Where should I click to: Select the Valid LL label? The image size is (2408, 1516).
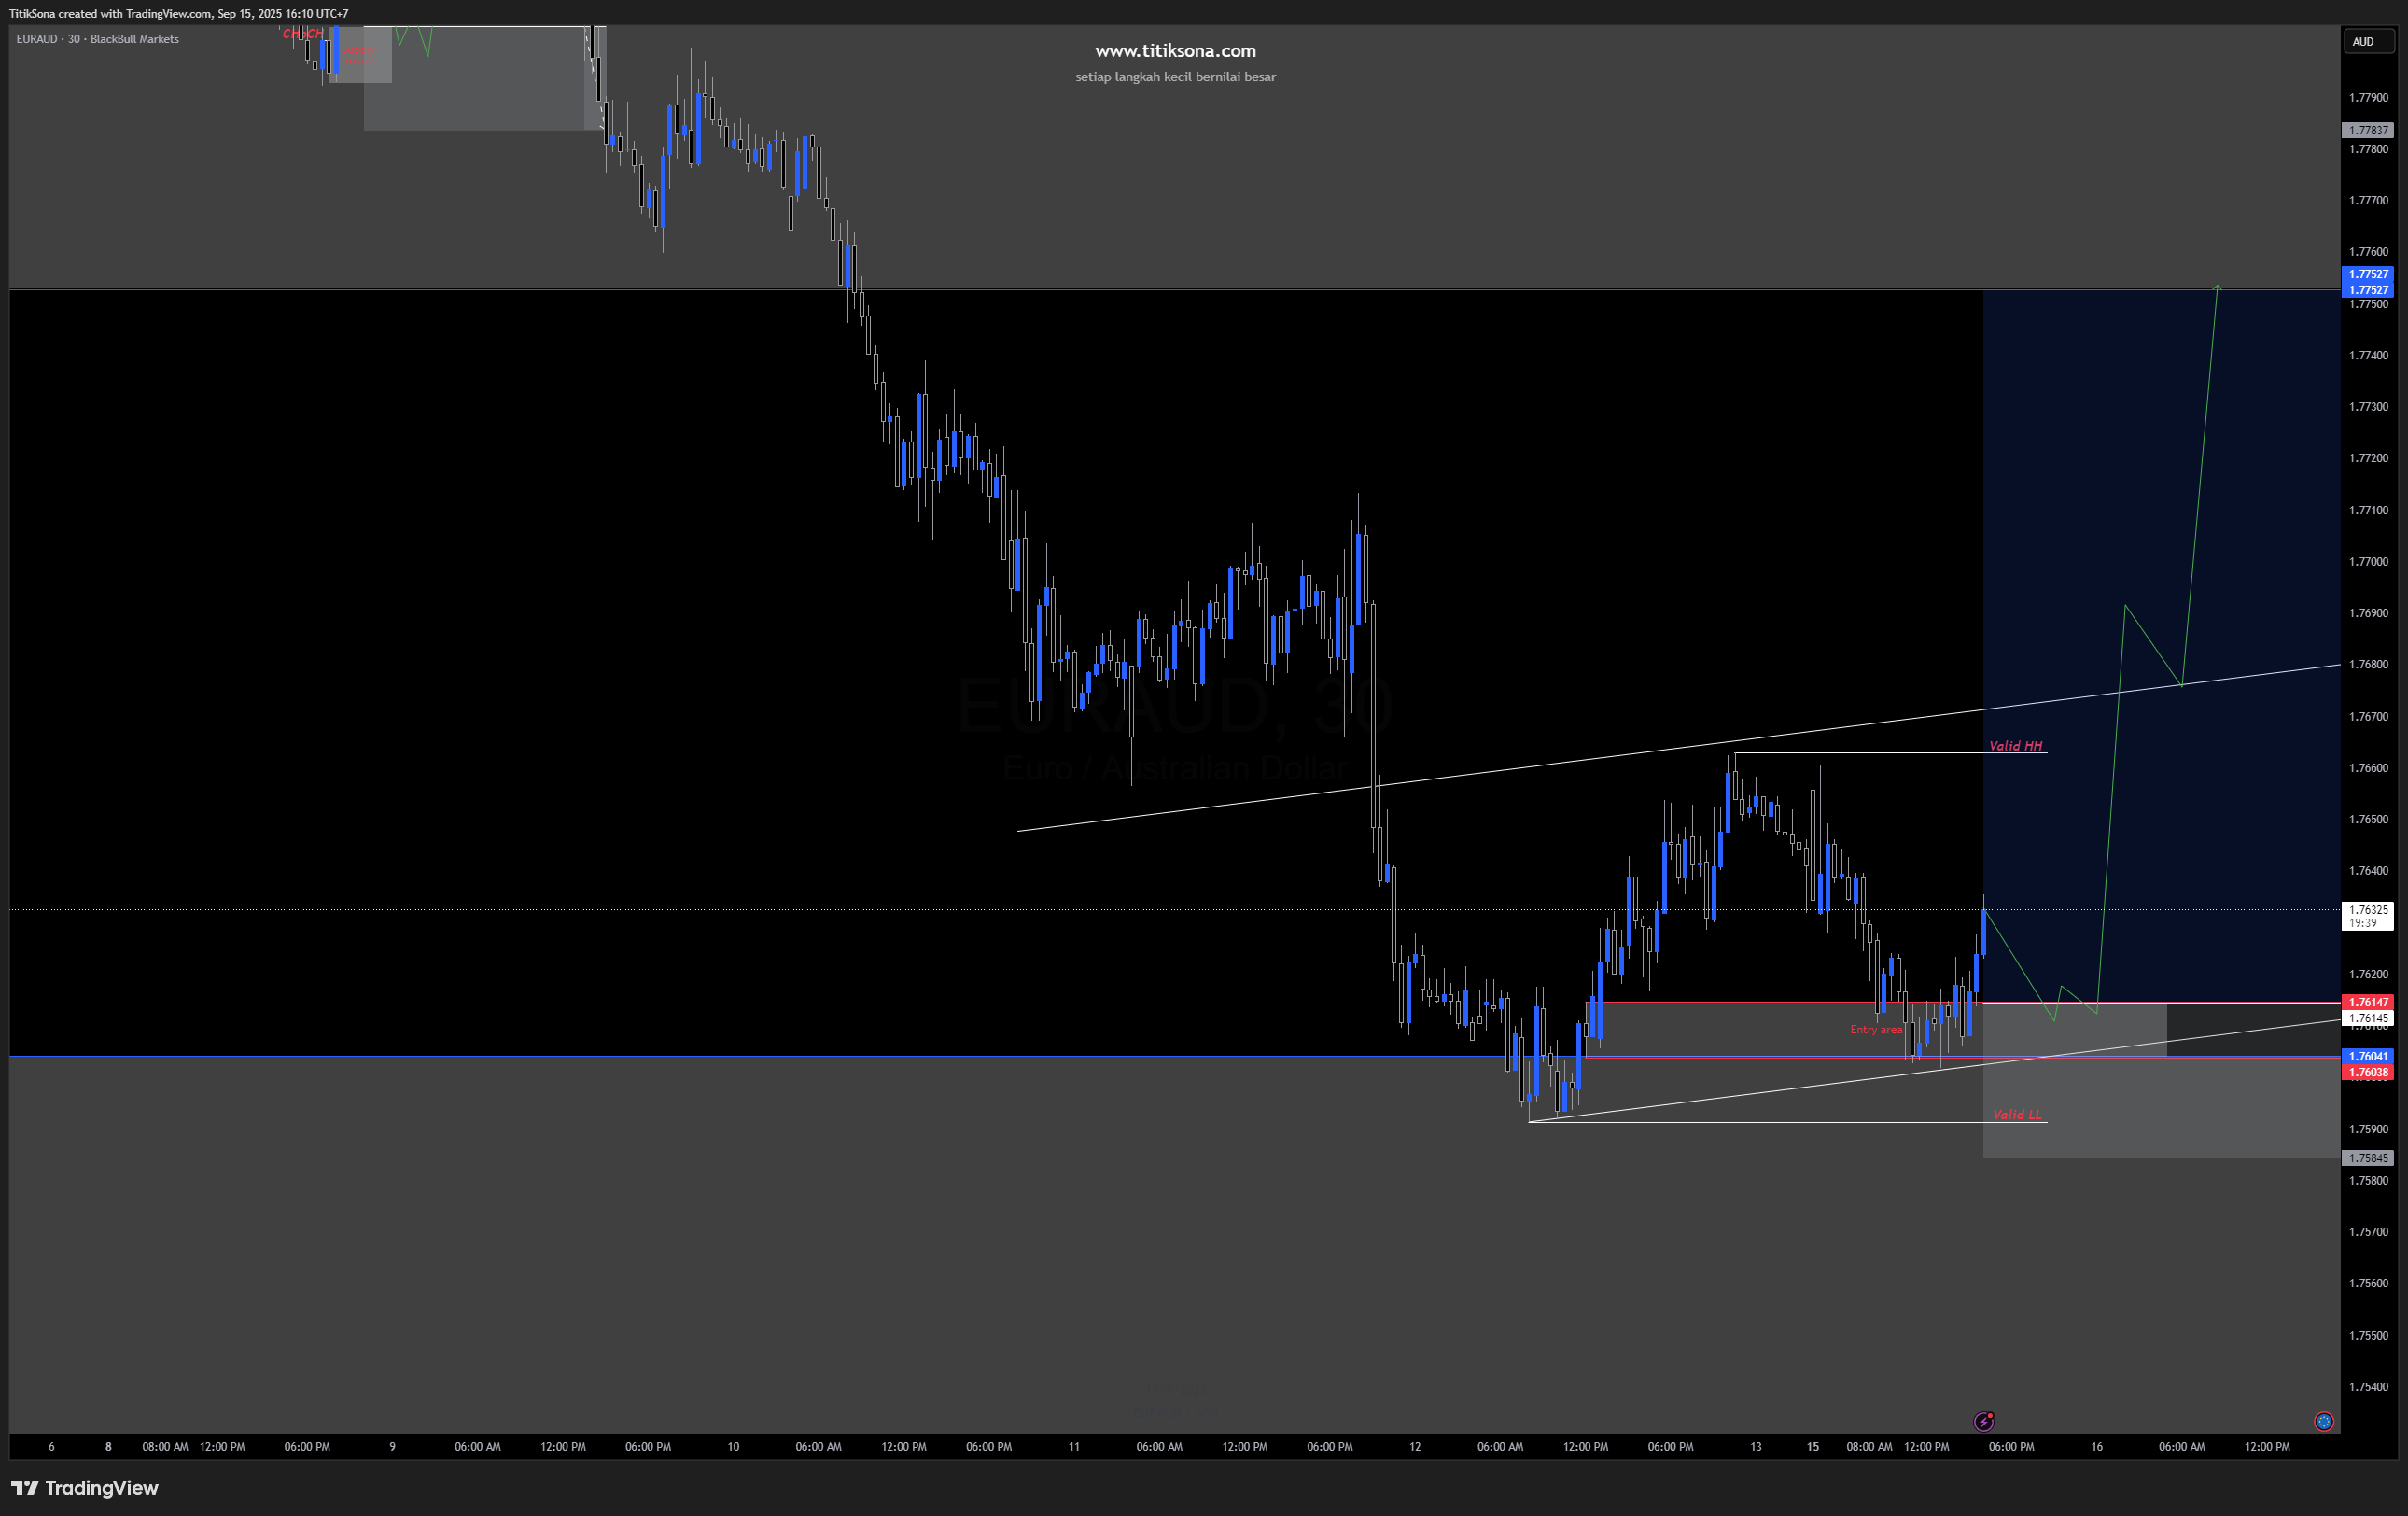coord(2017,1115)
